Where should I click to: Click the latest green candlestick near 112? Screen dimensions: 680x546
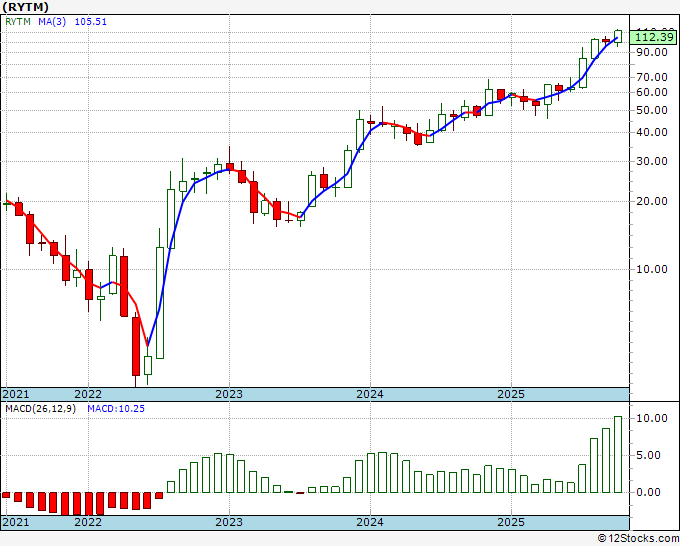pyautogui.click(x=618, y=37)
